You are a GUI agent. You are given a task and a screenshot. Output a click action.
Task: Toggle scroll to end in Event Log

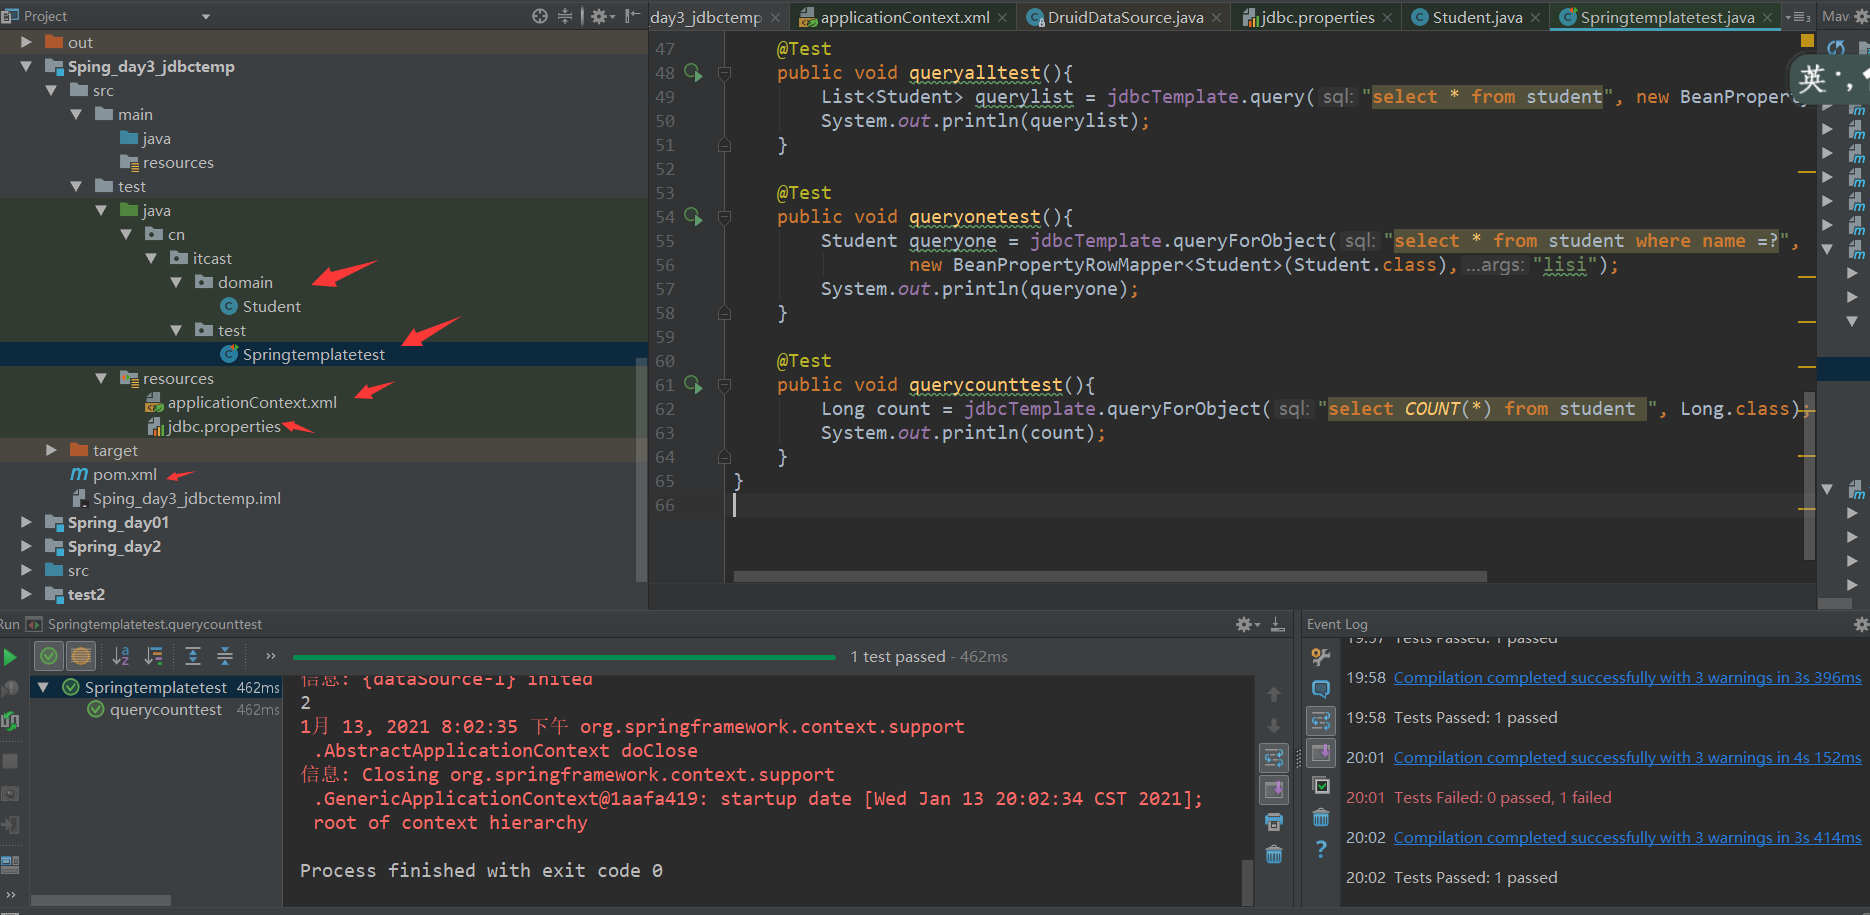pos(1321,752)
